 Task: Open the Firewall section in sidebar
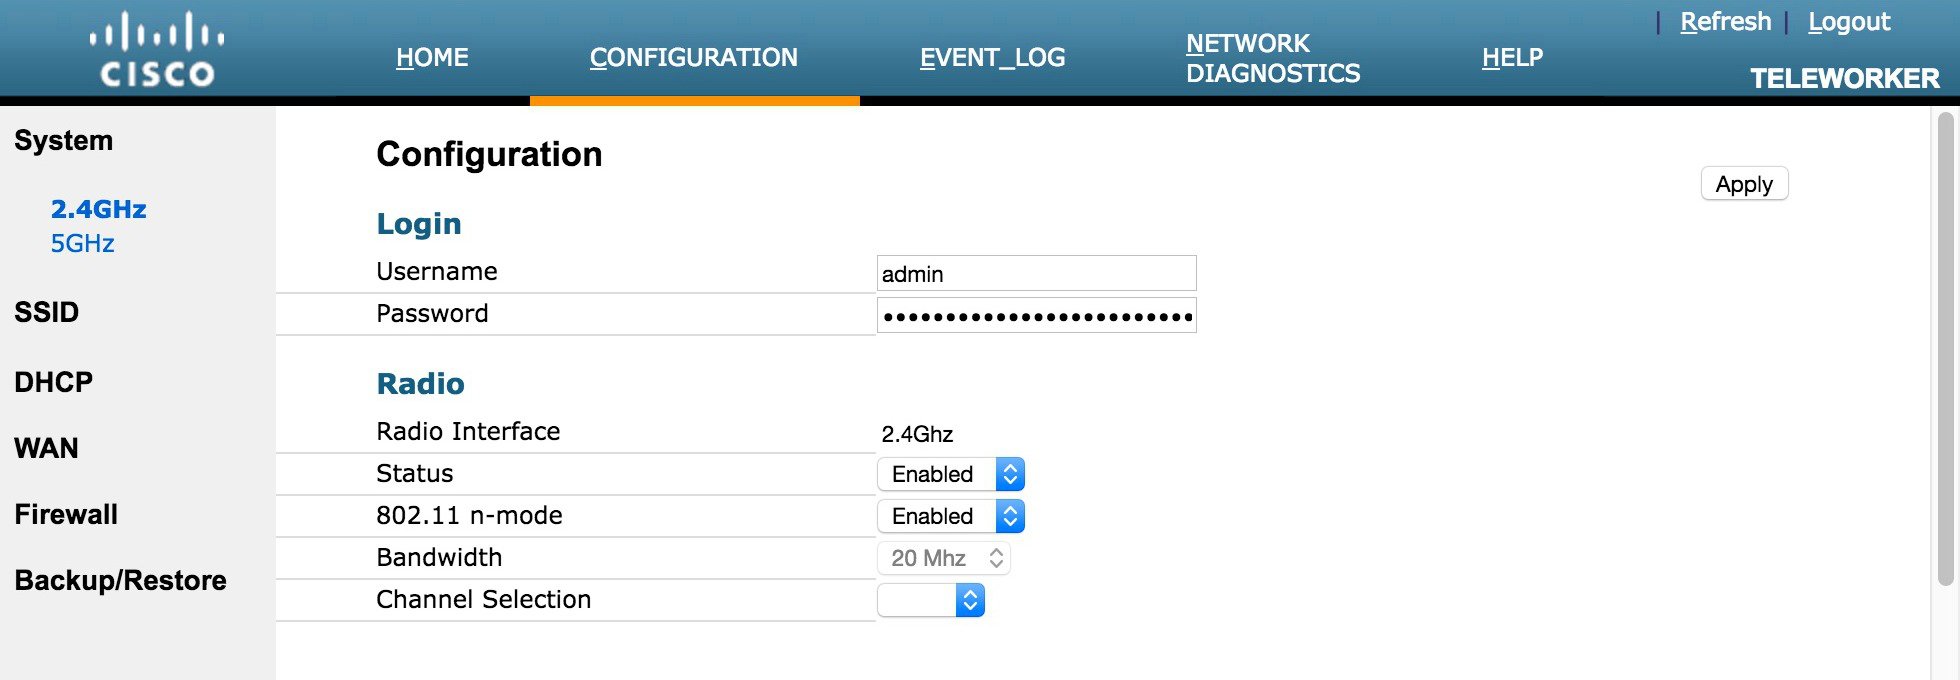point(66,514)
